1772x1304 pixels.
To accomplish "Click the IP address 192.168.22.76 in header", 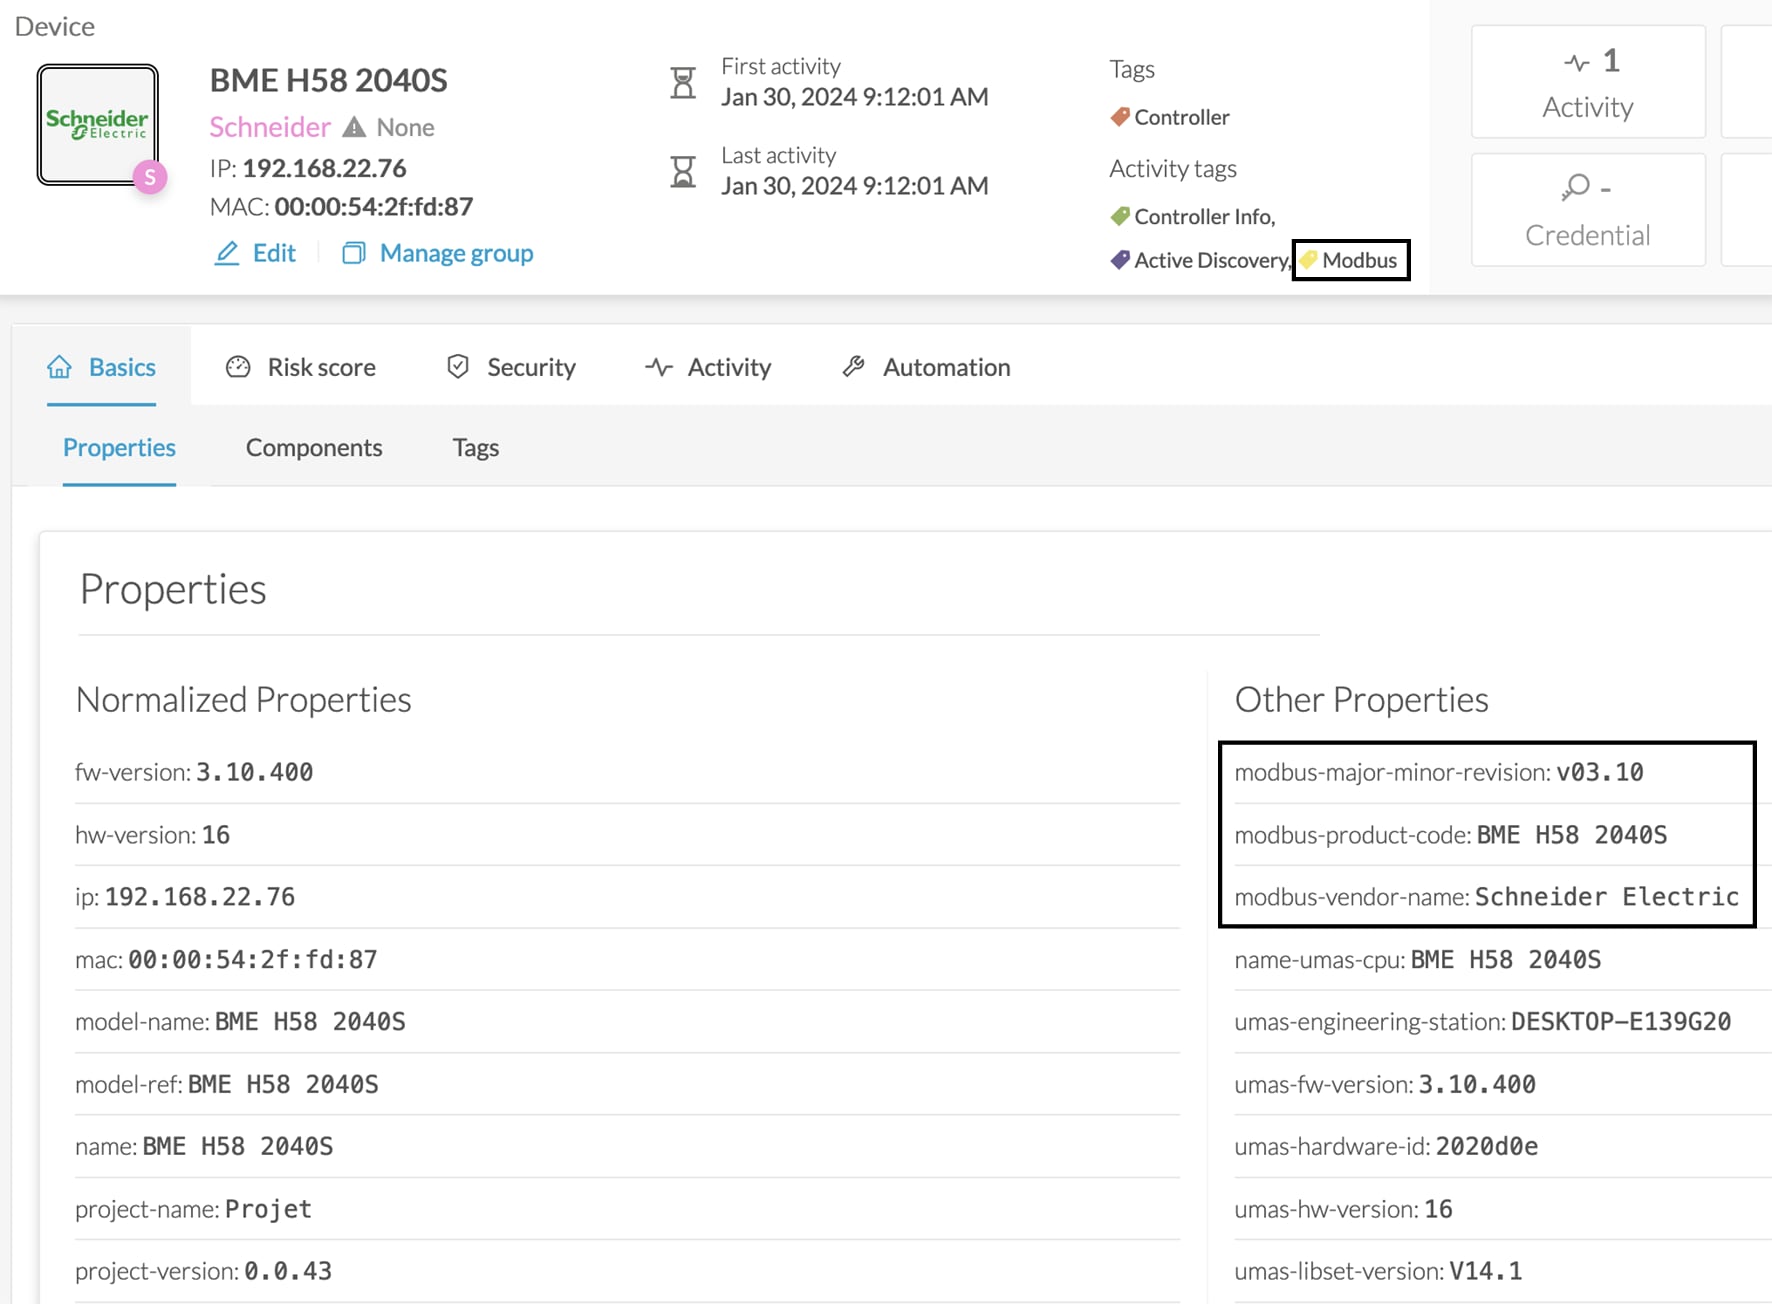I will (x=324, y=168).
